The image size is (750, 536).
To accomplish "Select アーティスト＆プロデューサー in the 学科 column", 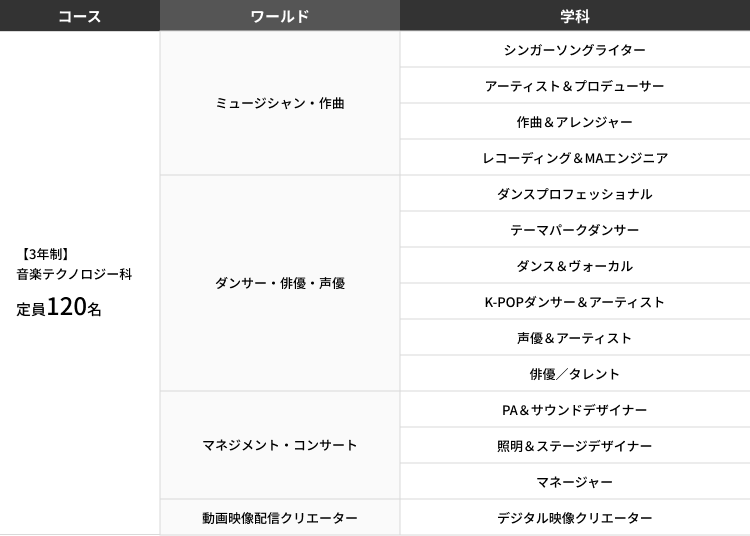I will coord(574,86).
